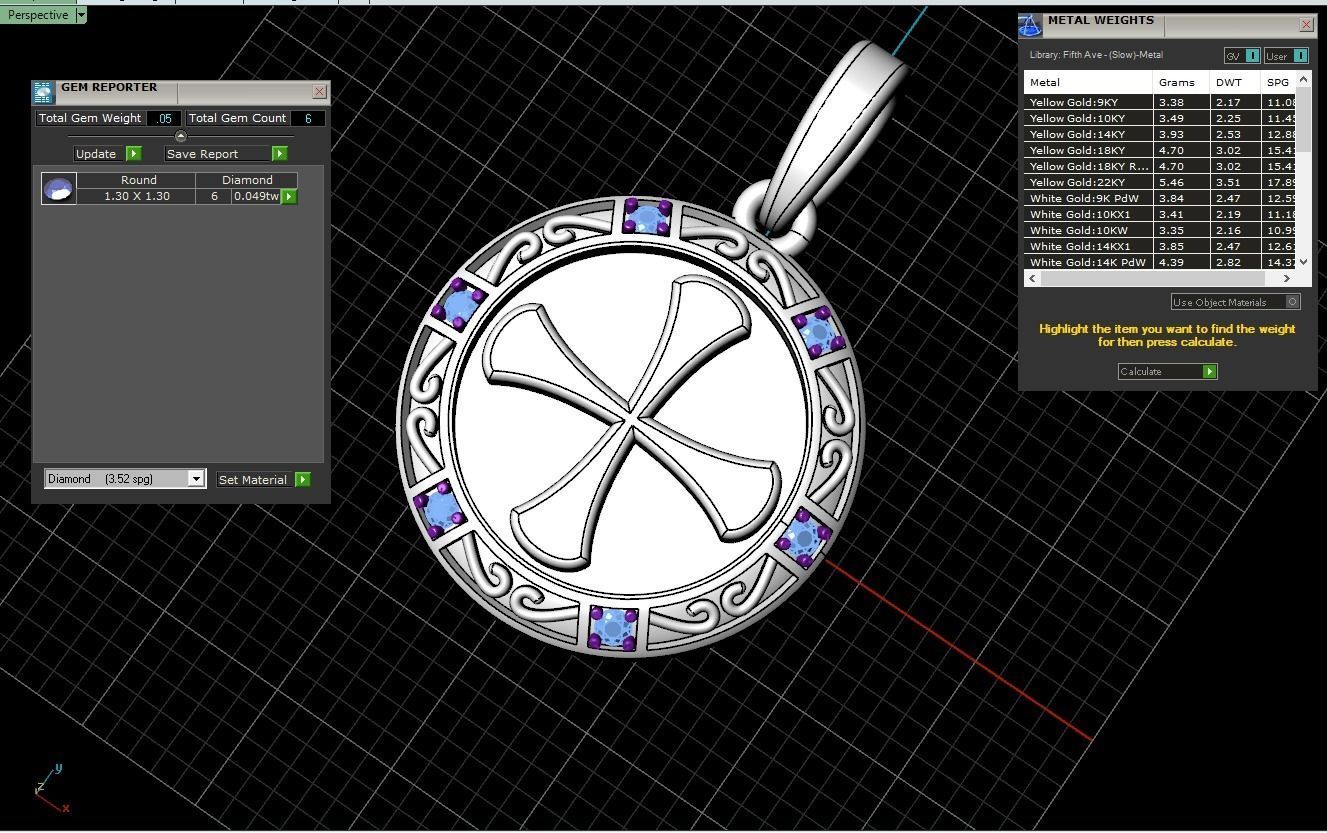
Task: Click the round diamond gem thumbnail
Action: click(x=59, y=188)
